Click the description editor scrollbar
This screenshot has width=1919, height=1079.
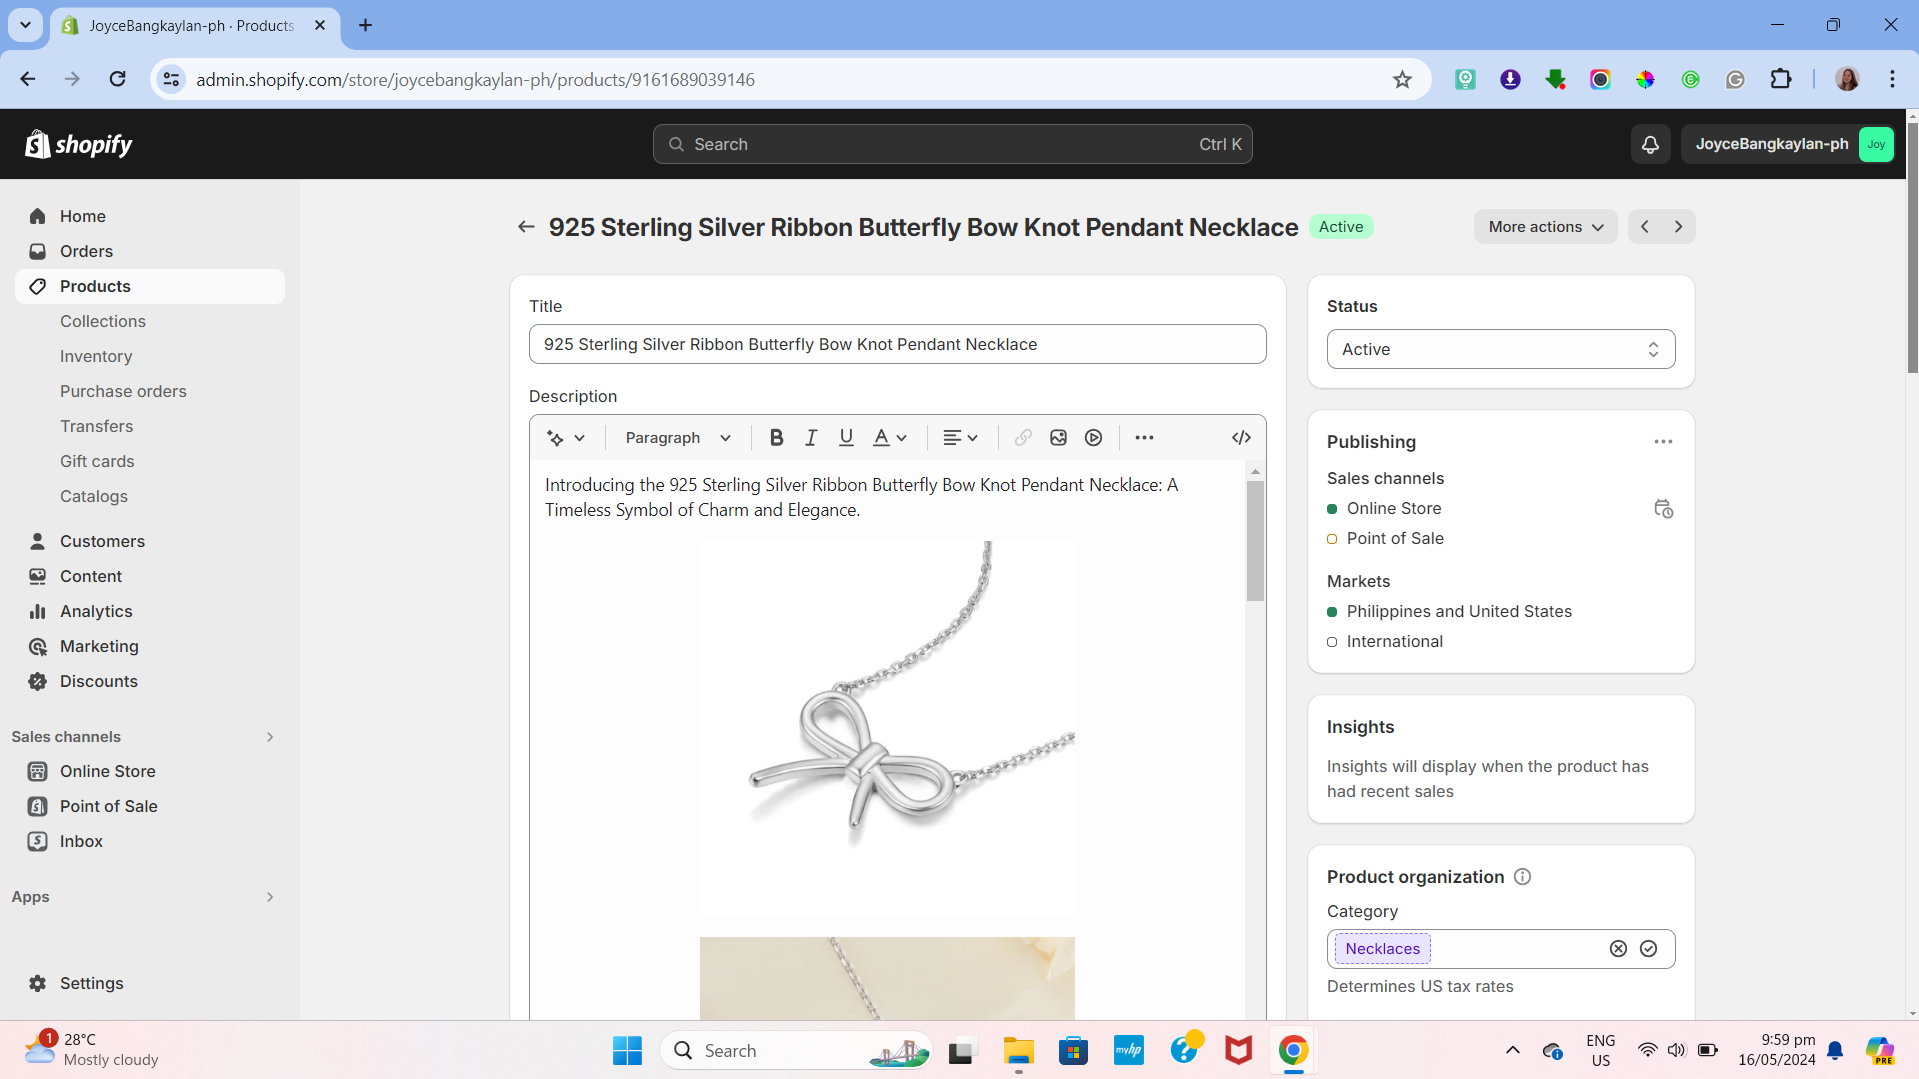pos(1255,541)
